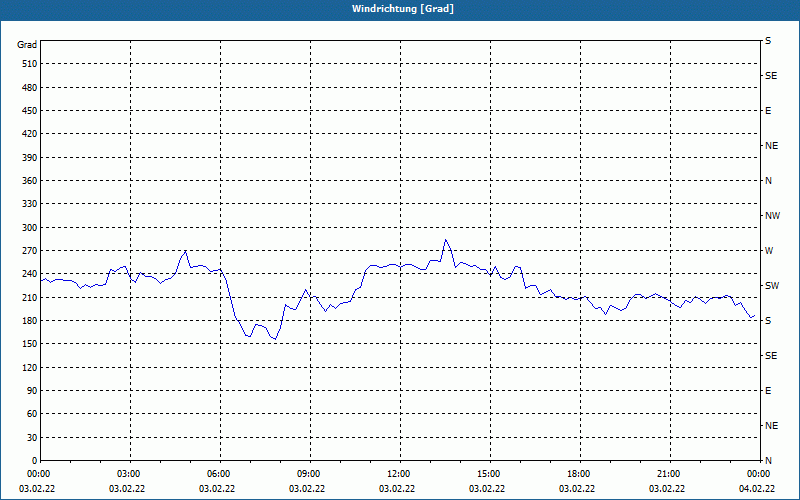The image size is (800, 500).
Task: Click the 510 value on the y-axis
Action: [29, 64]
